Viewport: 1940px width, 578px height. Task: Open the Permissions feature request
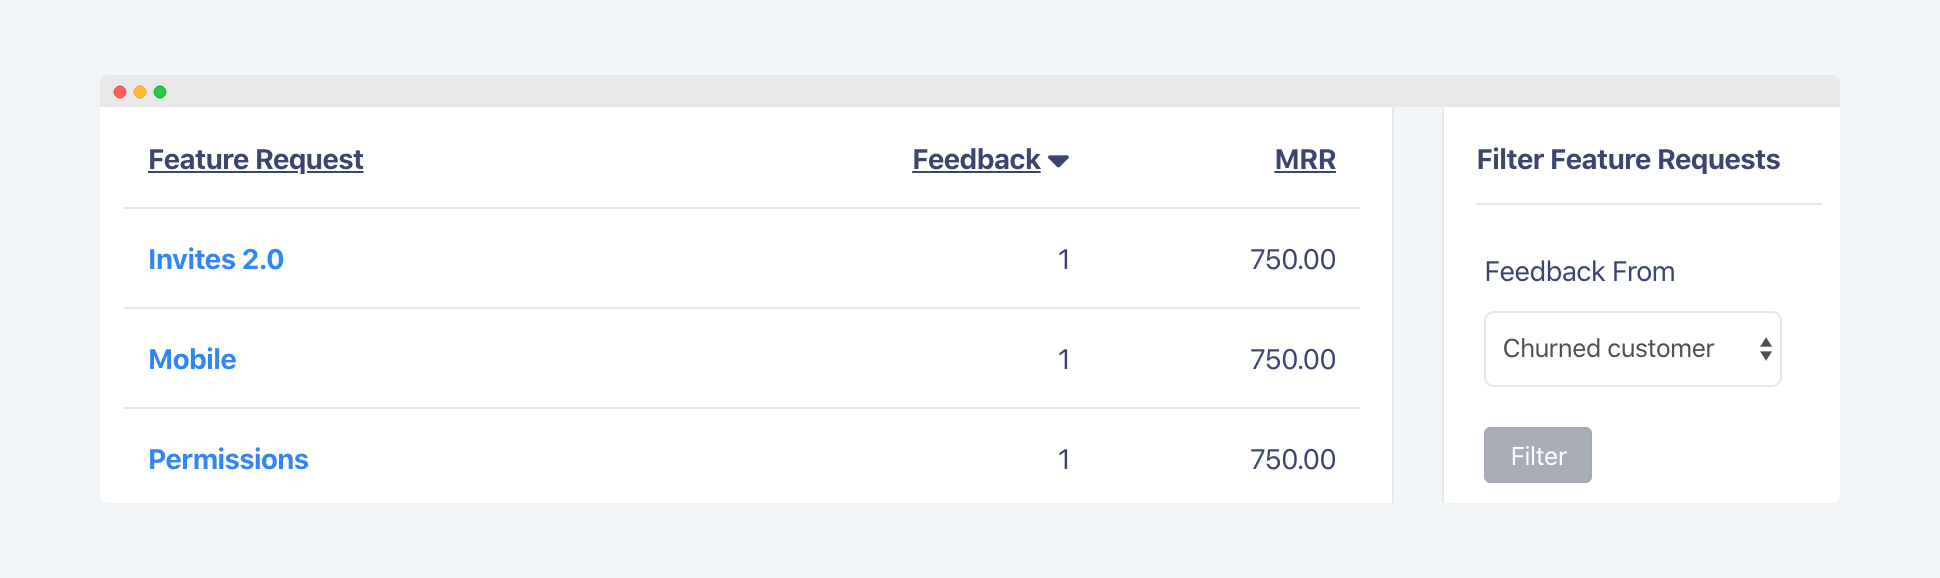[x=228, y=460]
